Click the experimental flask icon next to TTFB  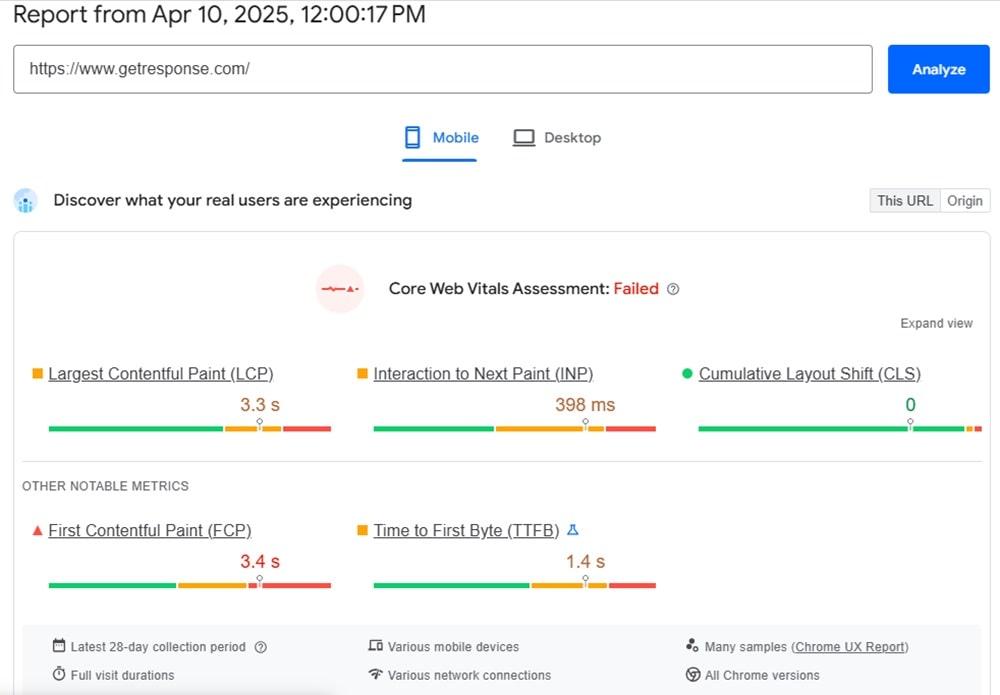(x=573, y=530)
